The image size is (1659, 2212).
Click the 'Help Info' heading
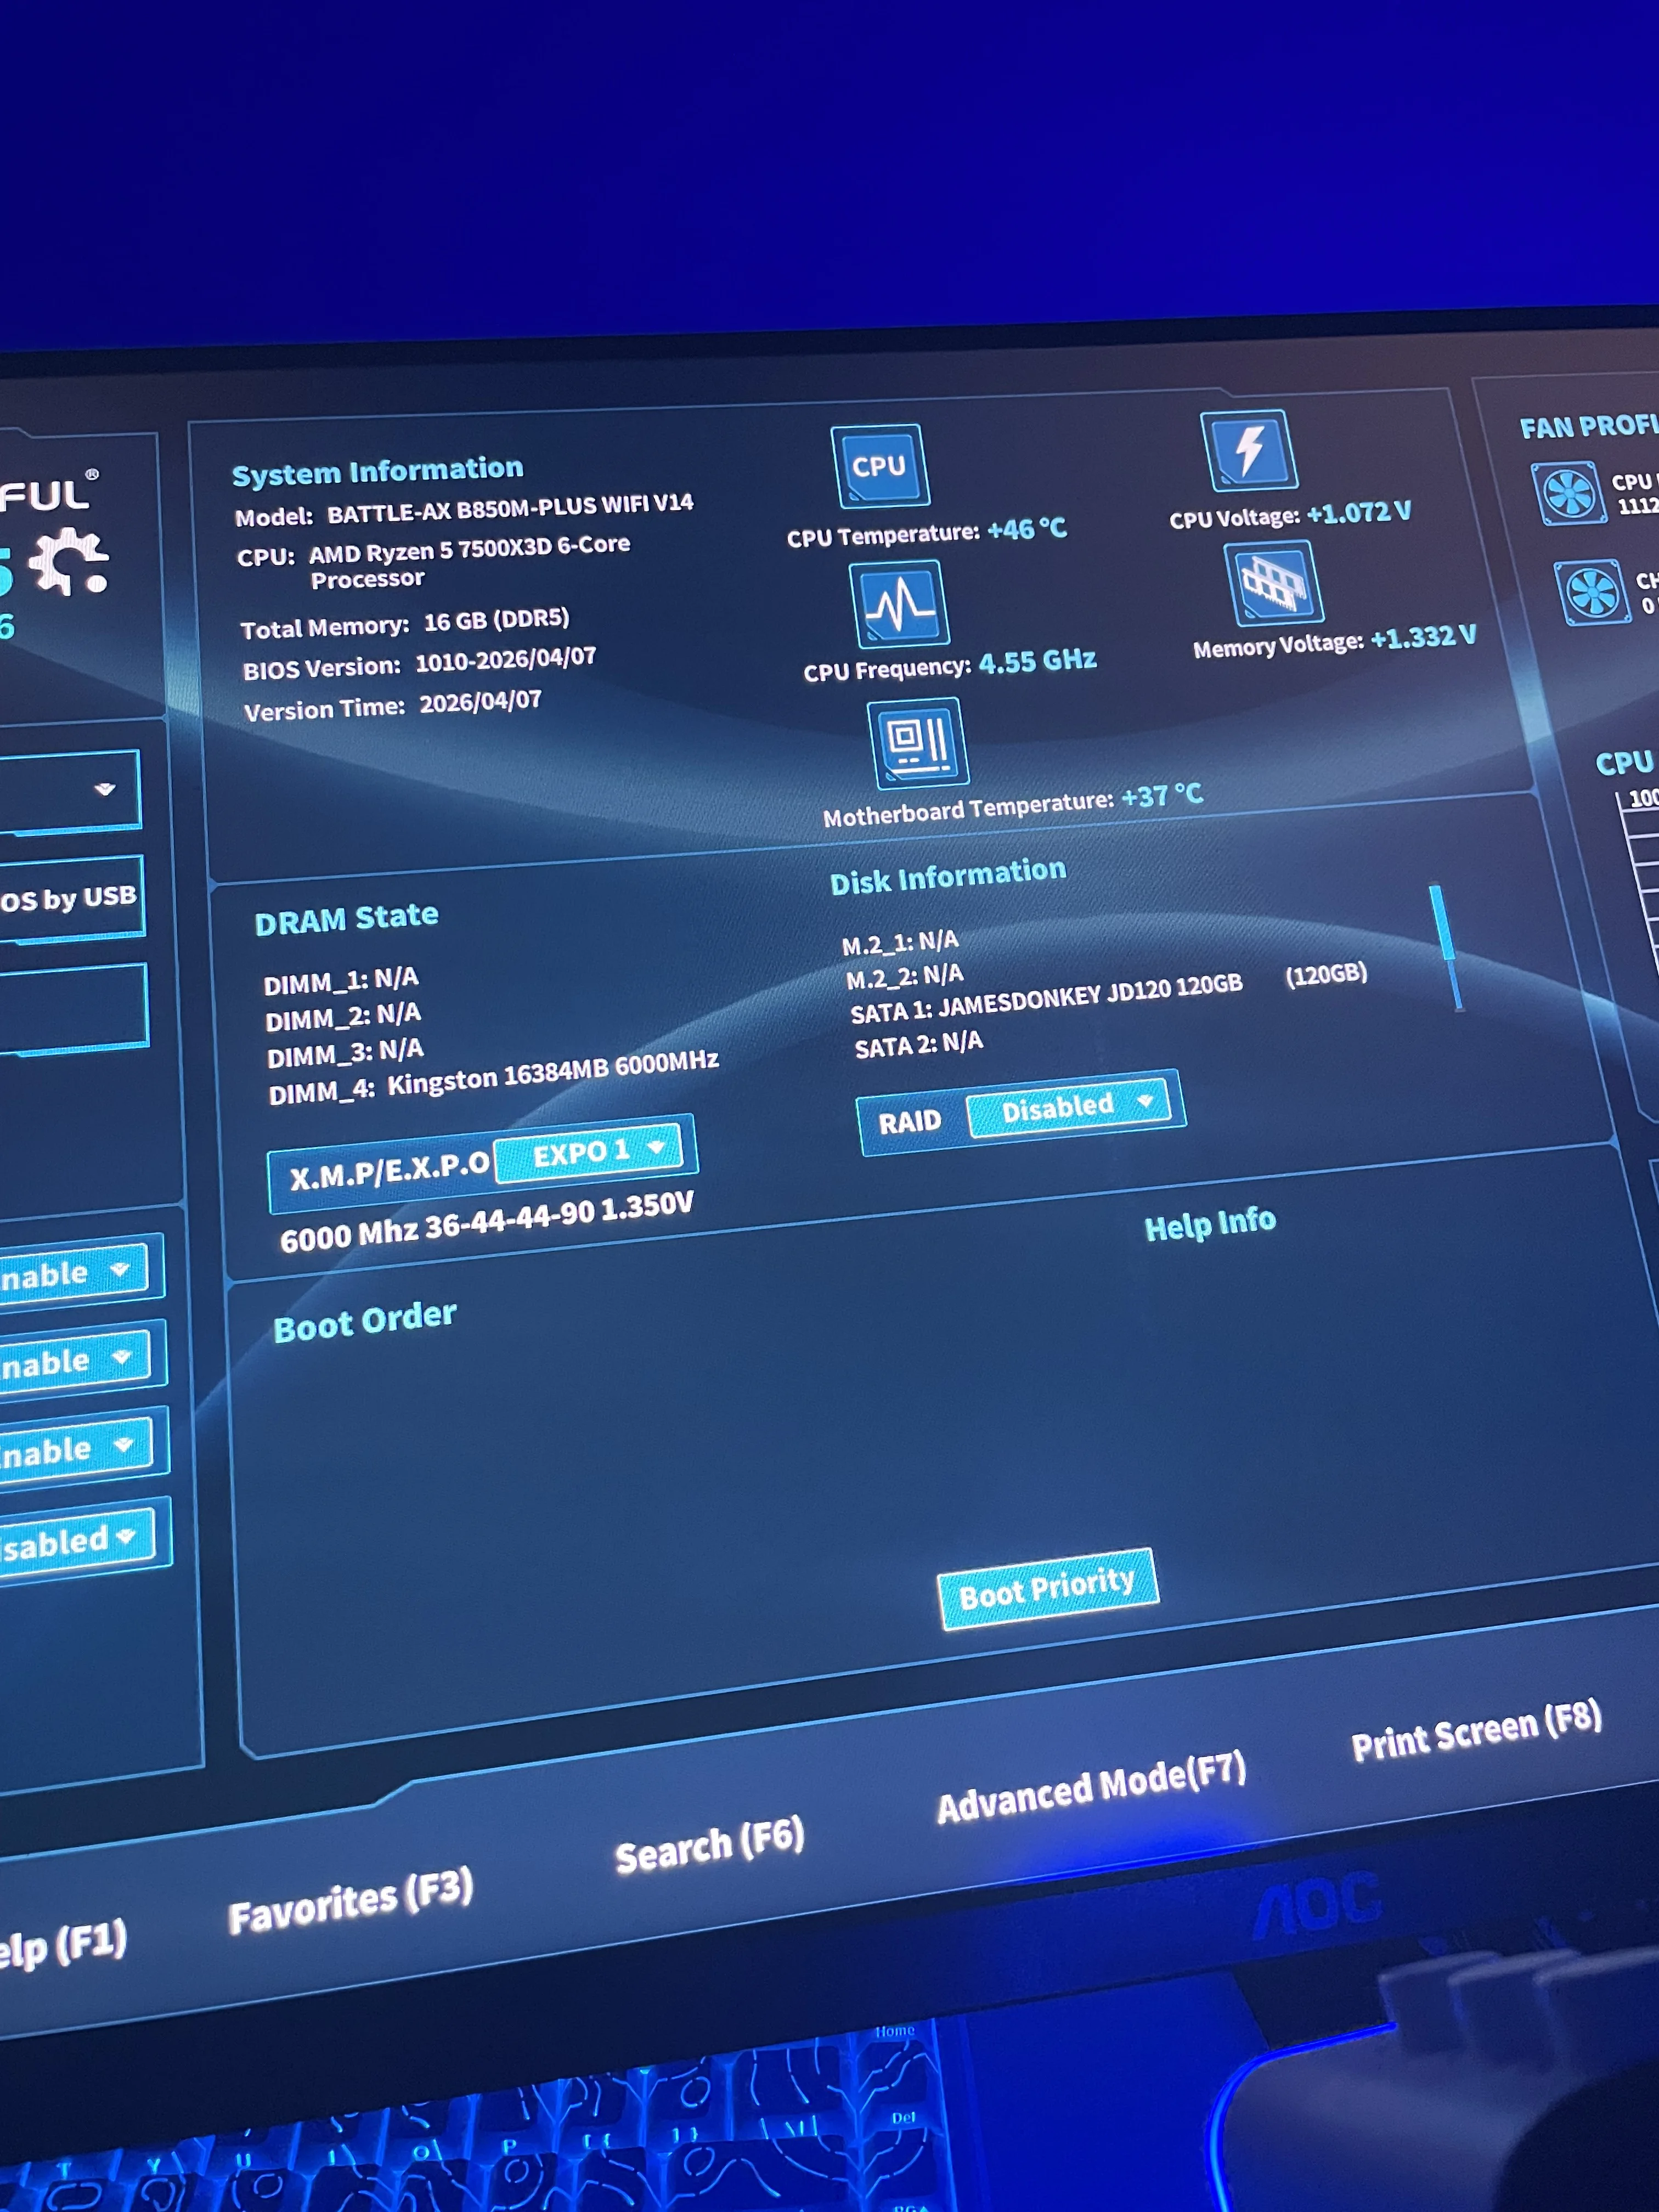tap(1210, 1223)
